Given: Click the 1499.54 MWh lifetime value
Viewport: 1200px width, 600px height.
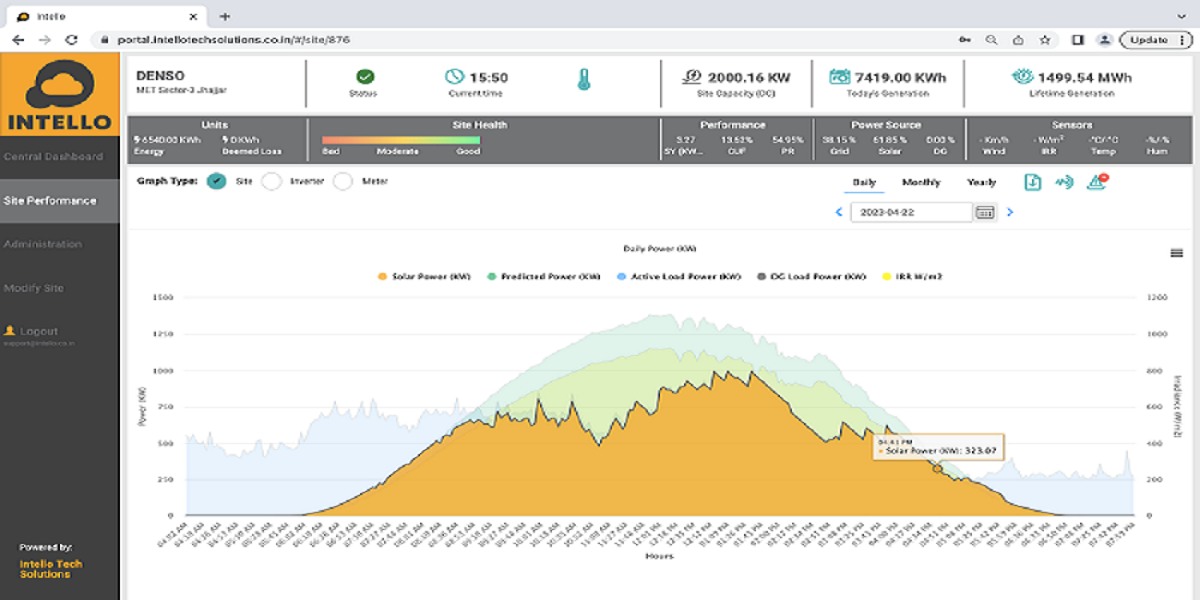Looking at the screenshot, I should click(x=1085, y=77).
